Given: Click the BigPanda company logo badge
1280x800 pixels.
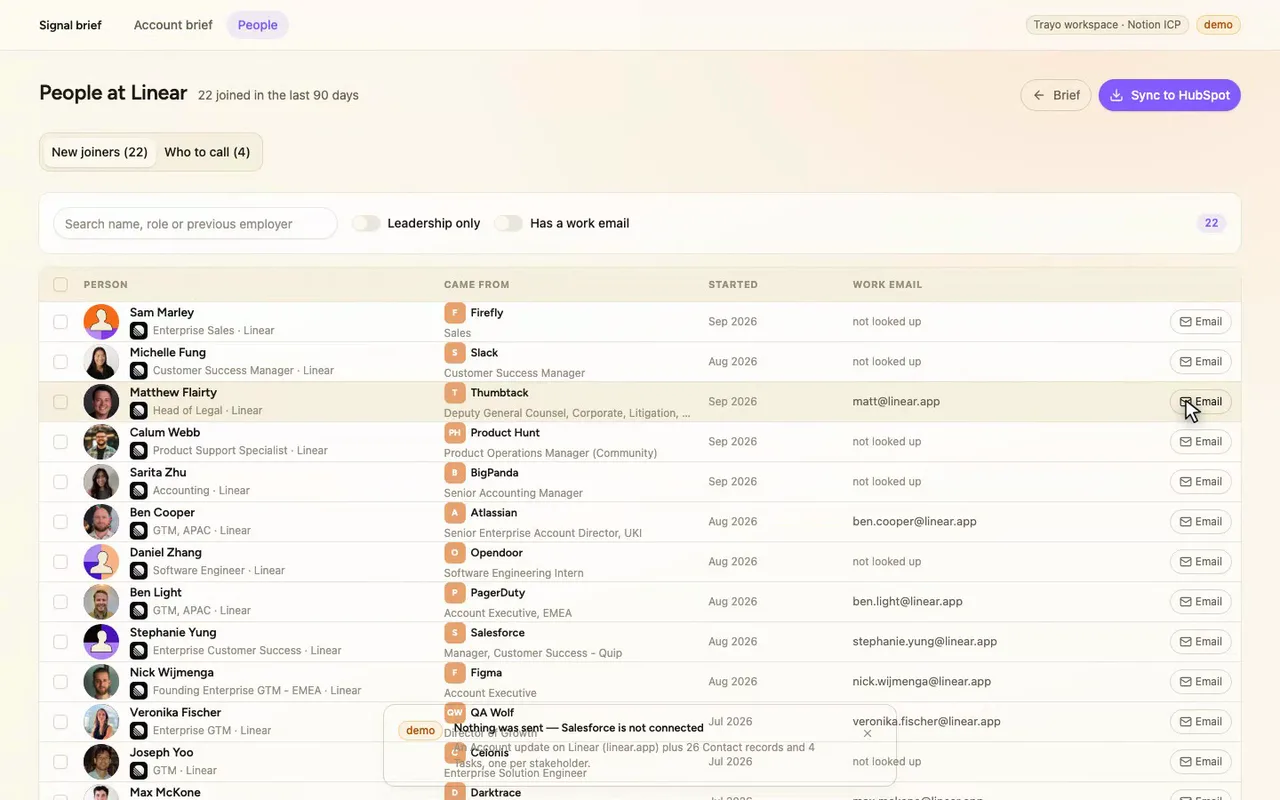Looking at the screenshot, I should coord(455,473).
